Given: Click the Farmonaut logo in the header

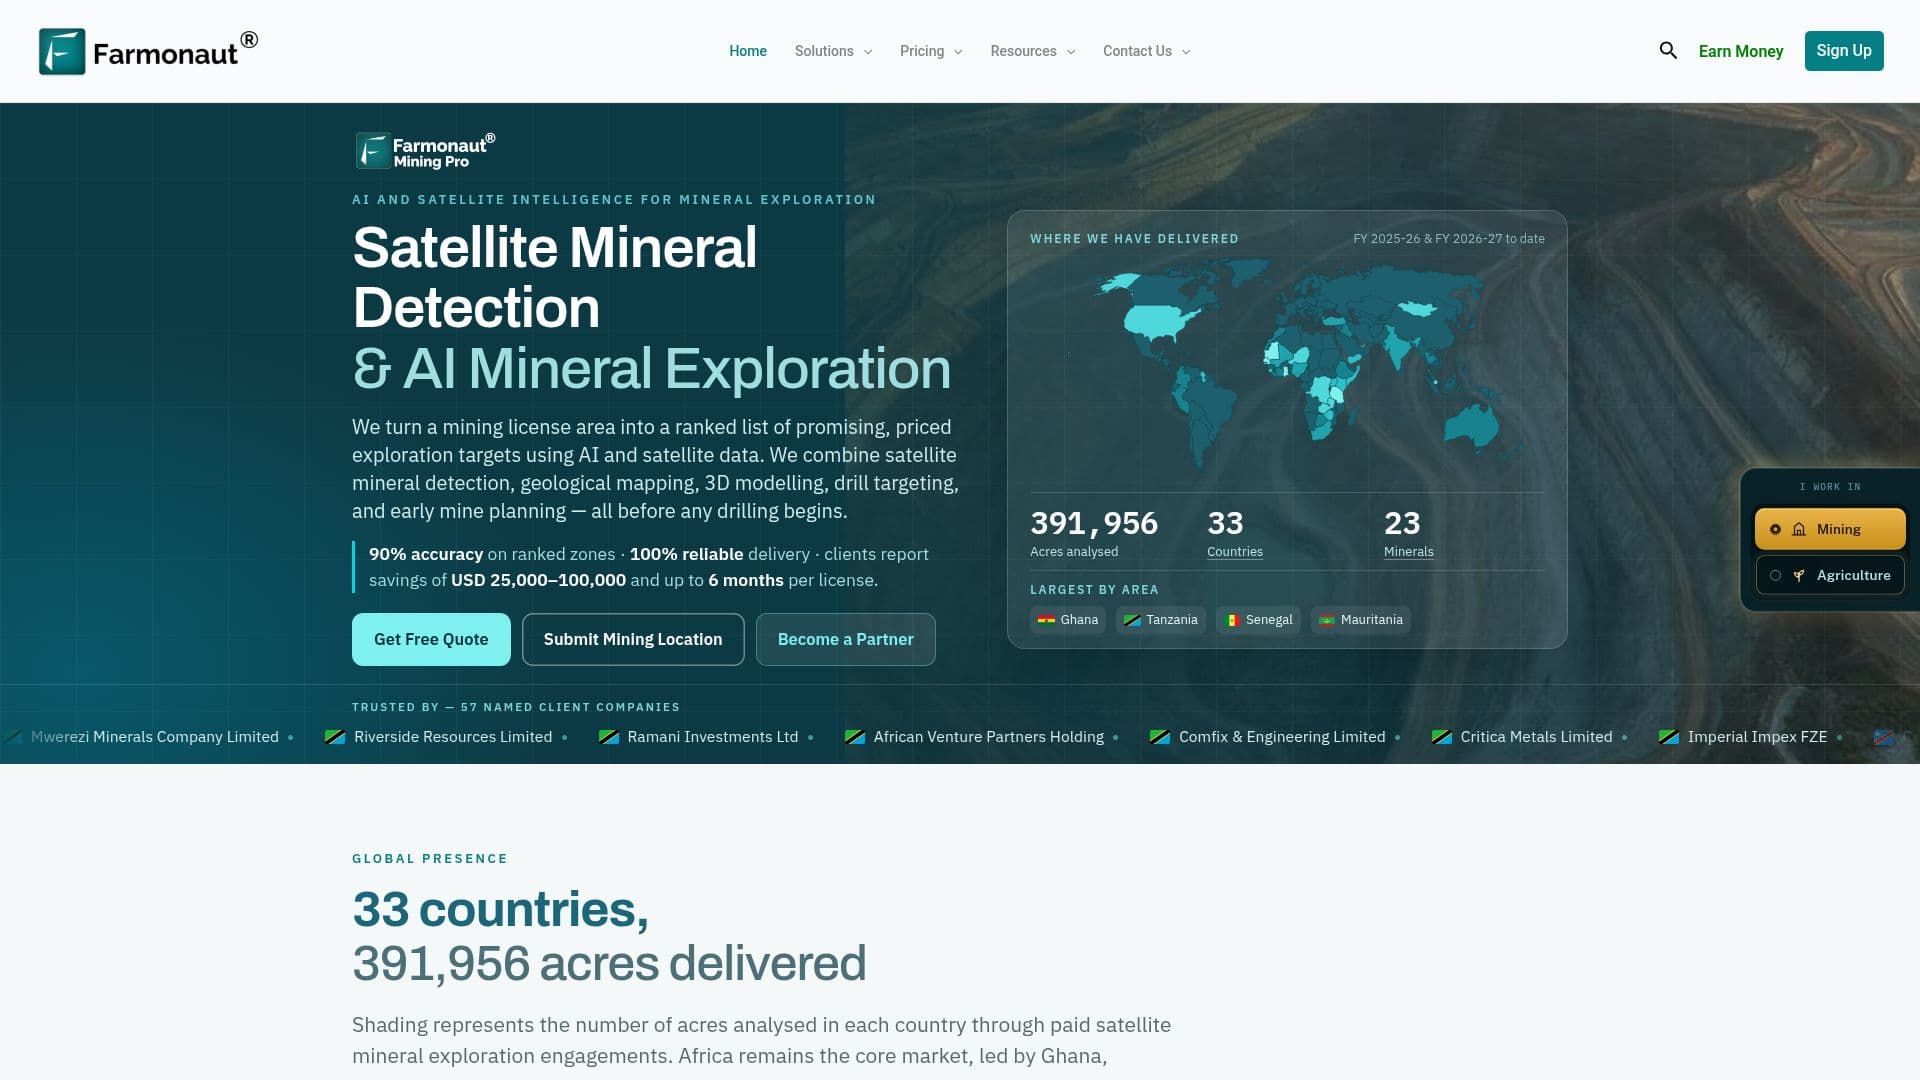Looking at the screenshot, I should pos(148,51).
